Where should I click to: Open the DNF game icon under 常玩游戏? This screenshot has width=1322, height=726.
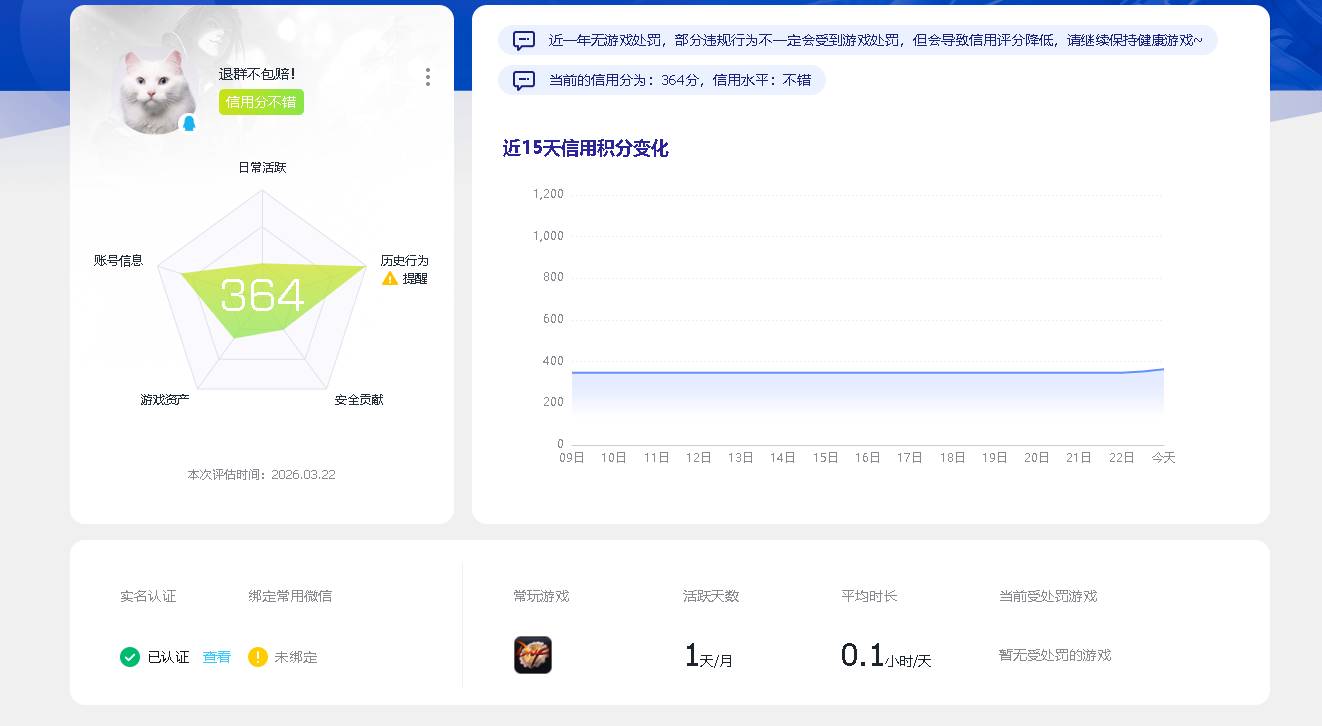[x=533, y=653]
